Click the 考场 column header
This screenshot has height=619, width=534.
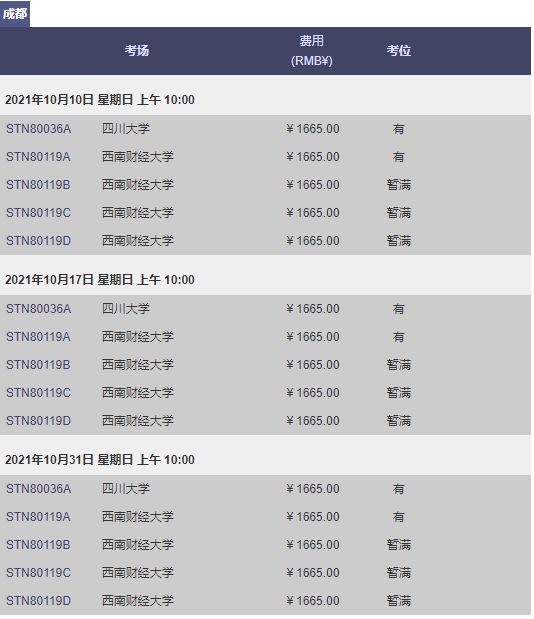pos(137,51)
